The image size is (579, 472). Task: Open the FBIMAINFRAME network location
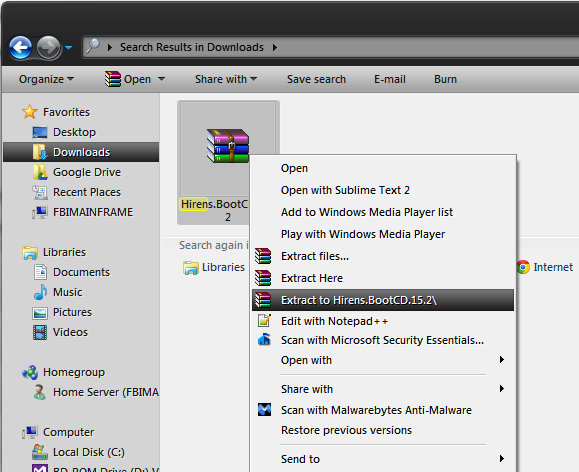[93, 212]
